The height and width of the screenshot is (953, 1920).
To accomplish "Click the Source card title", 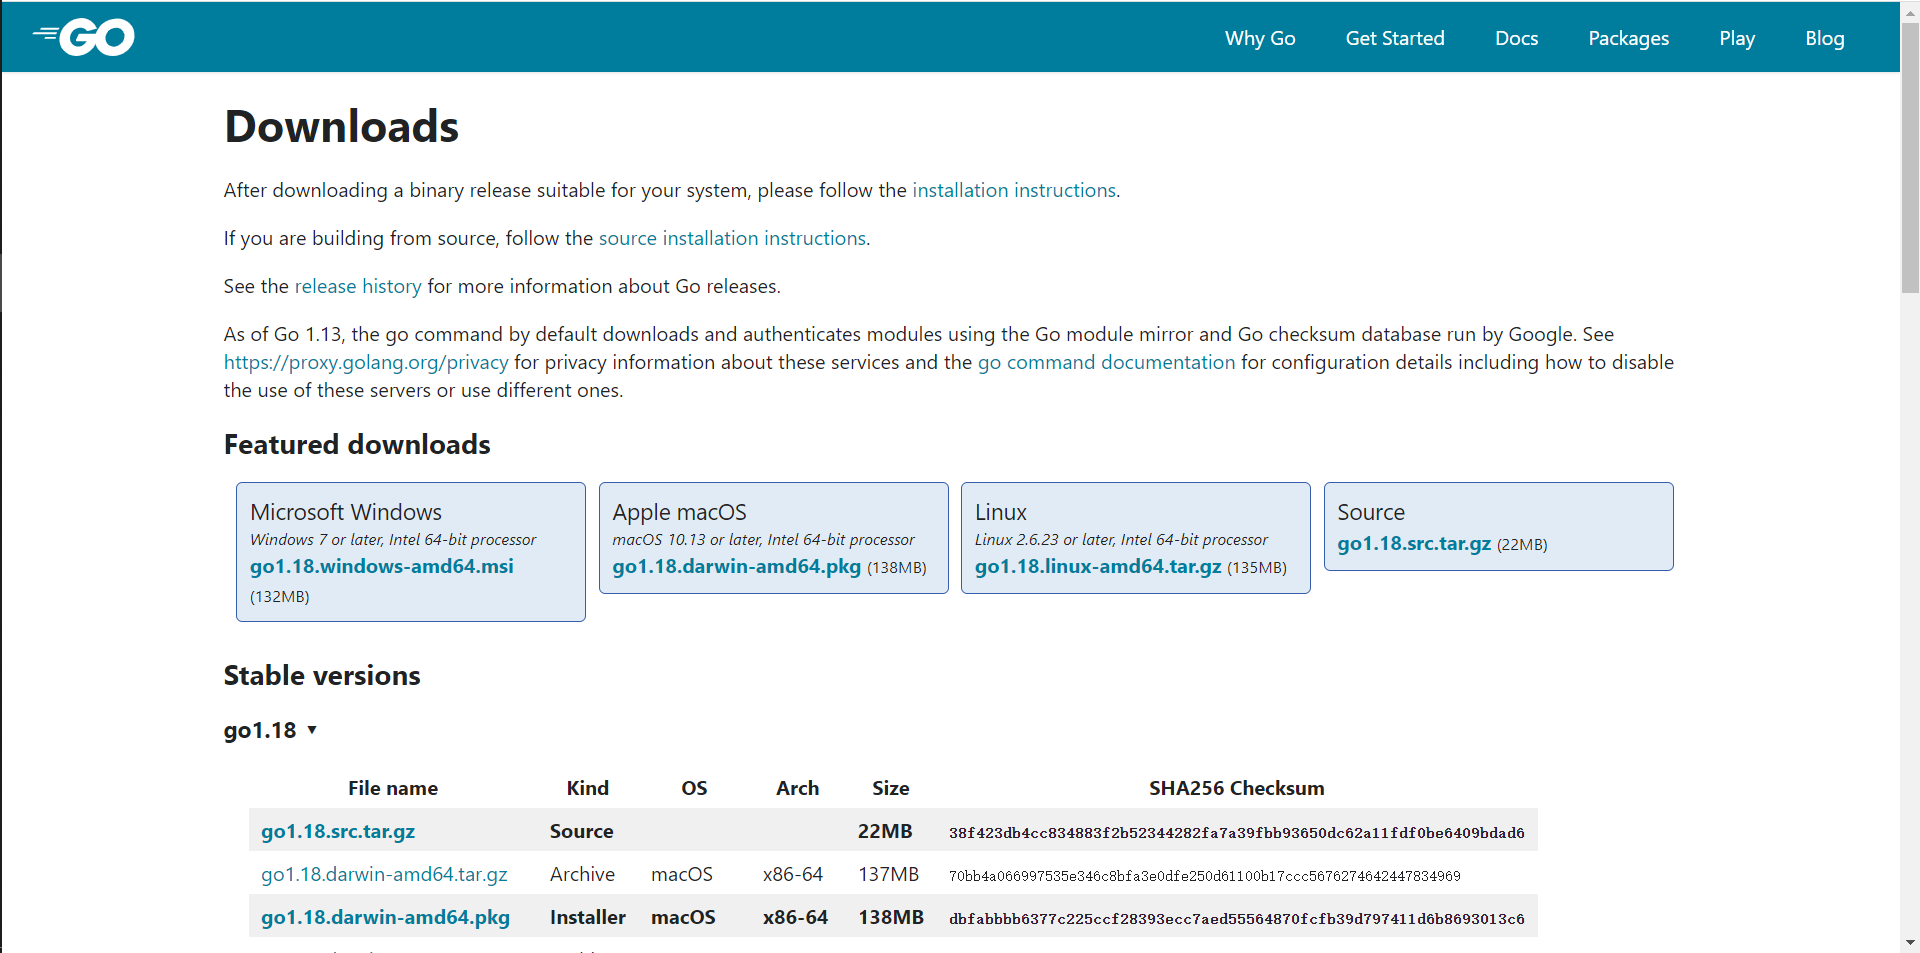I will point(1371,512).
